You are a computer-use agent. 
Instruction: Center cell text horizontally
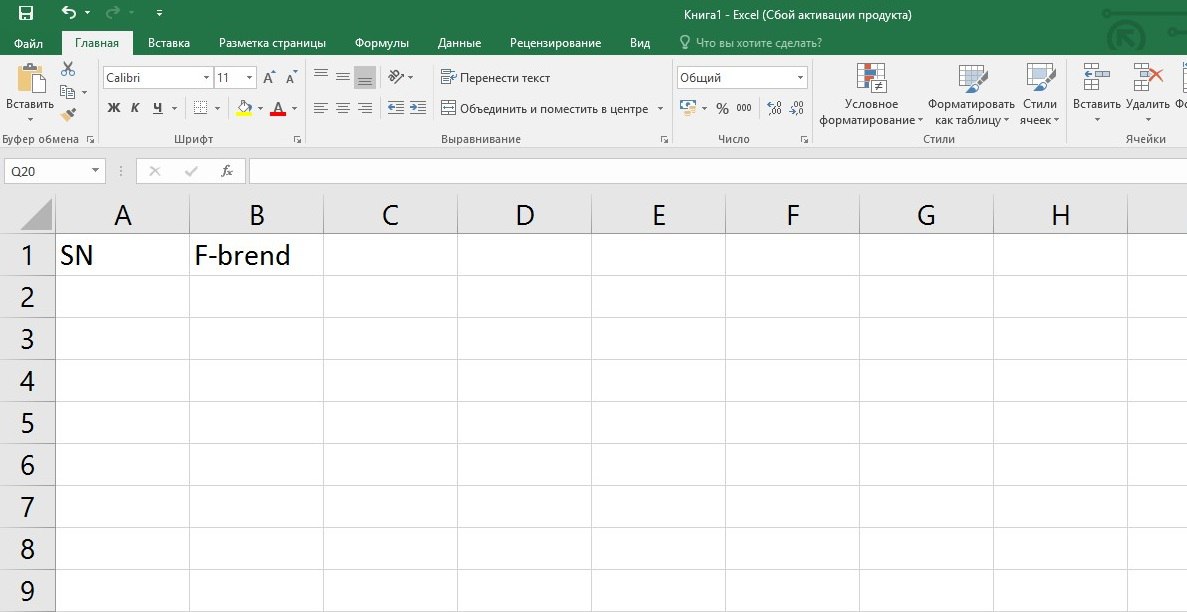(343, 108)
